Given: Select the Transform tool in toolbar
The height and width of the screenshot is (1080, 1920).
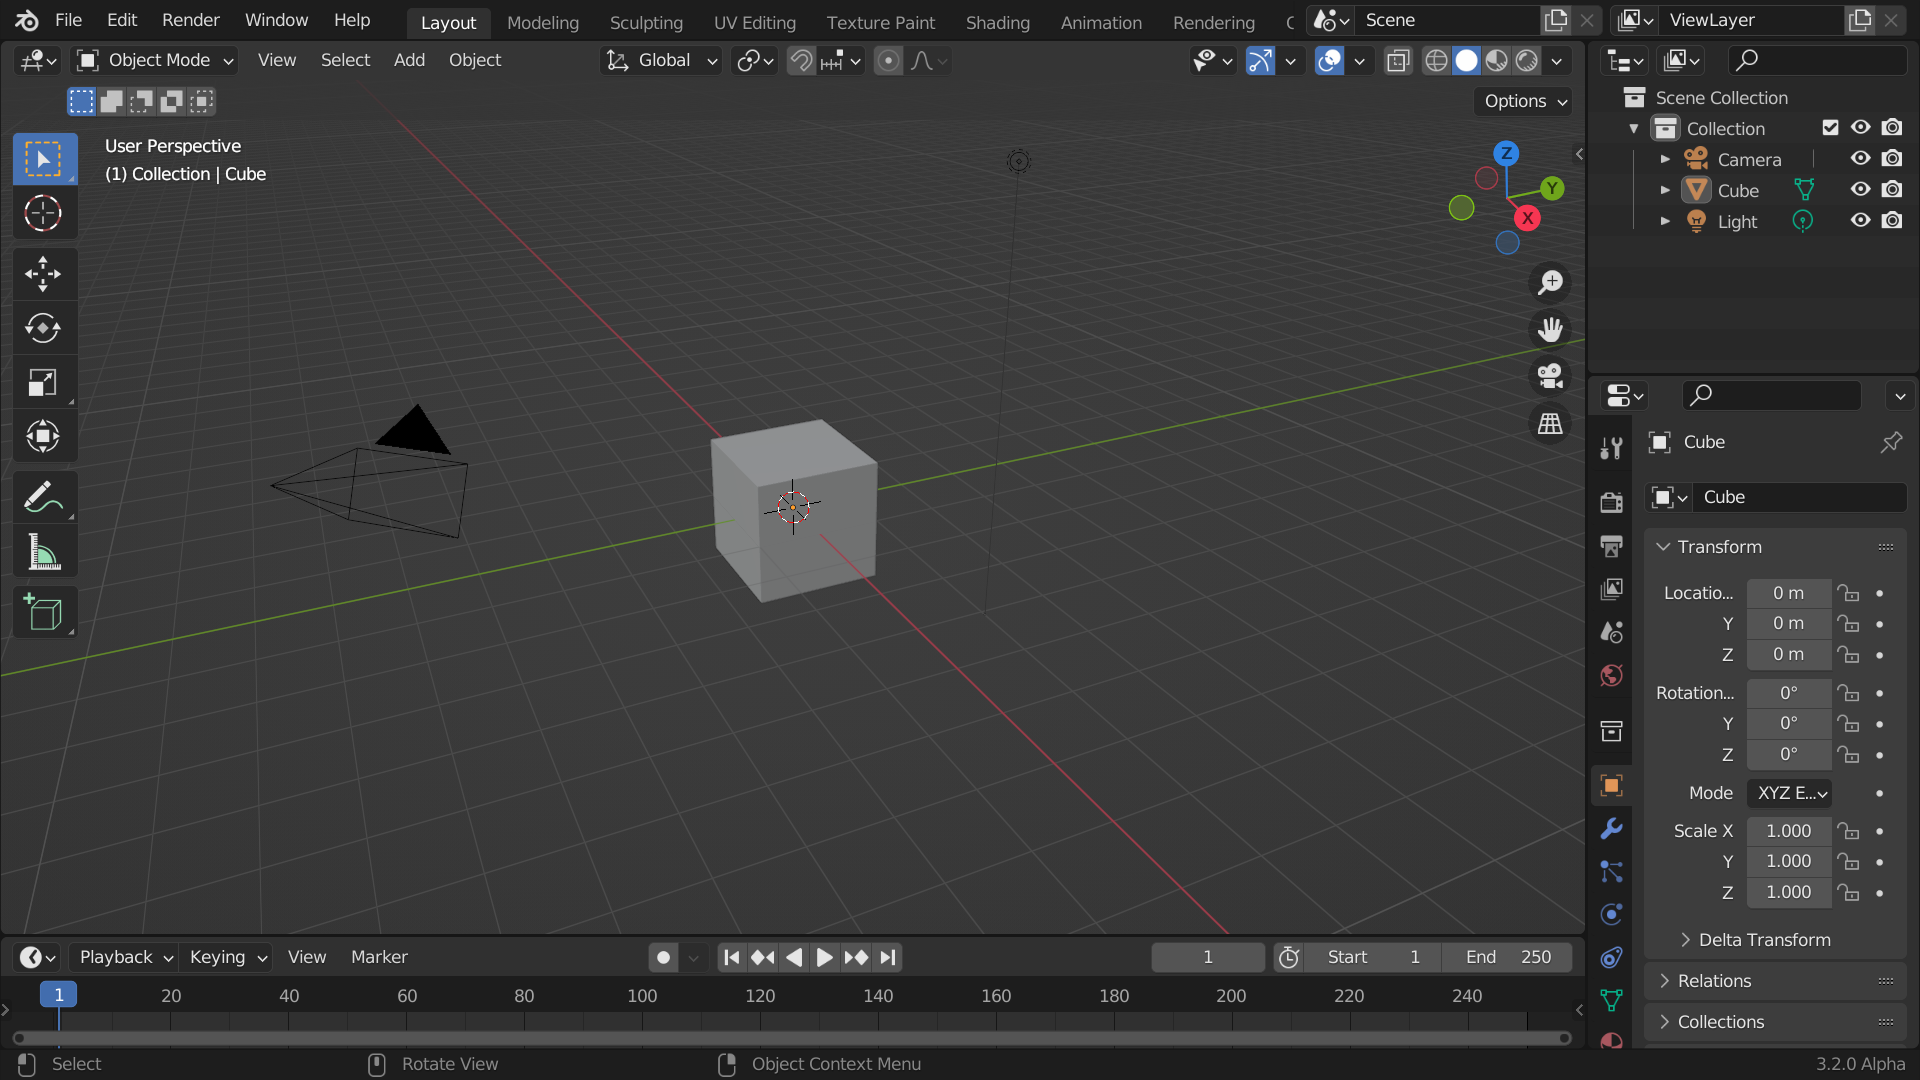Looking at the screenshot, I should point(42,436).
